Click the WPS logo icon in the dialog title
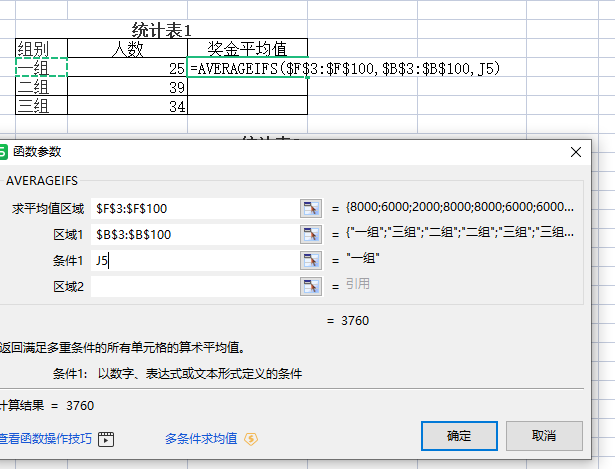The width and height of the screenshot is (615, 469). tap(3, 152)
